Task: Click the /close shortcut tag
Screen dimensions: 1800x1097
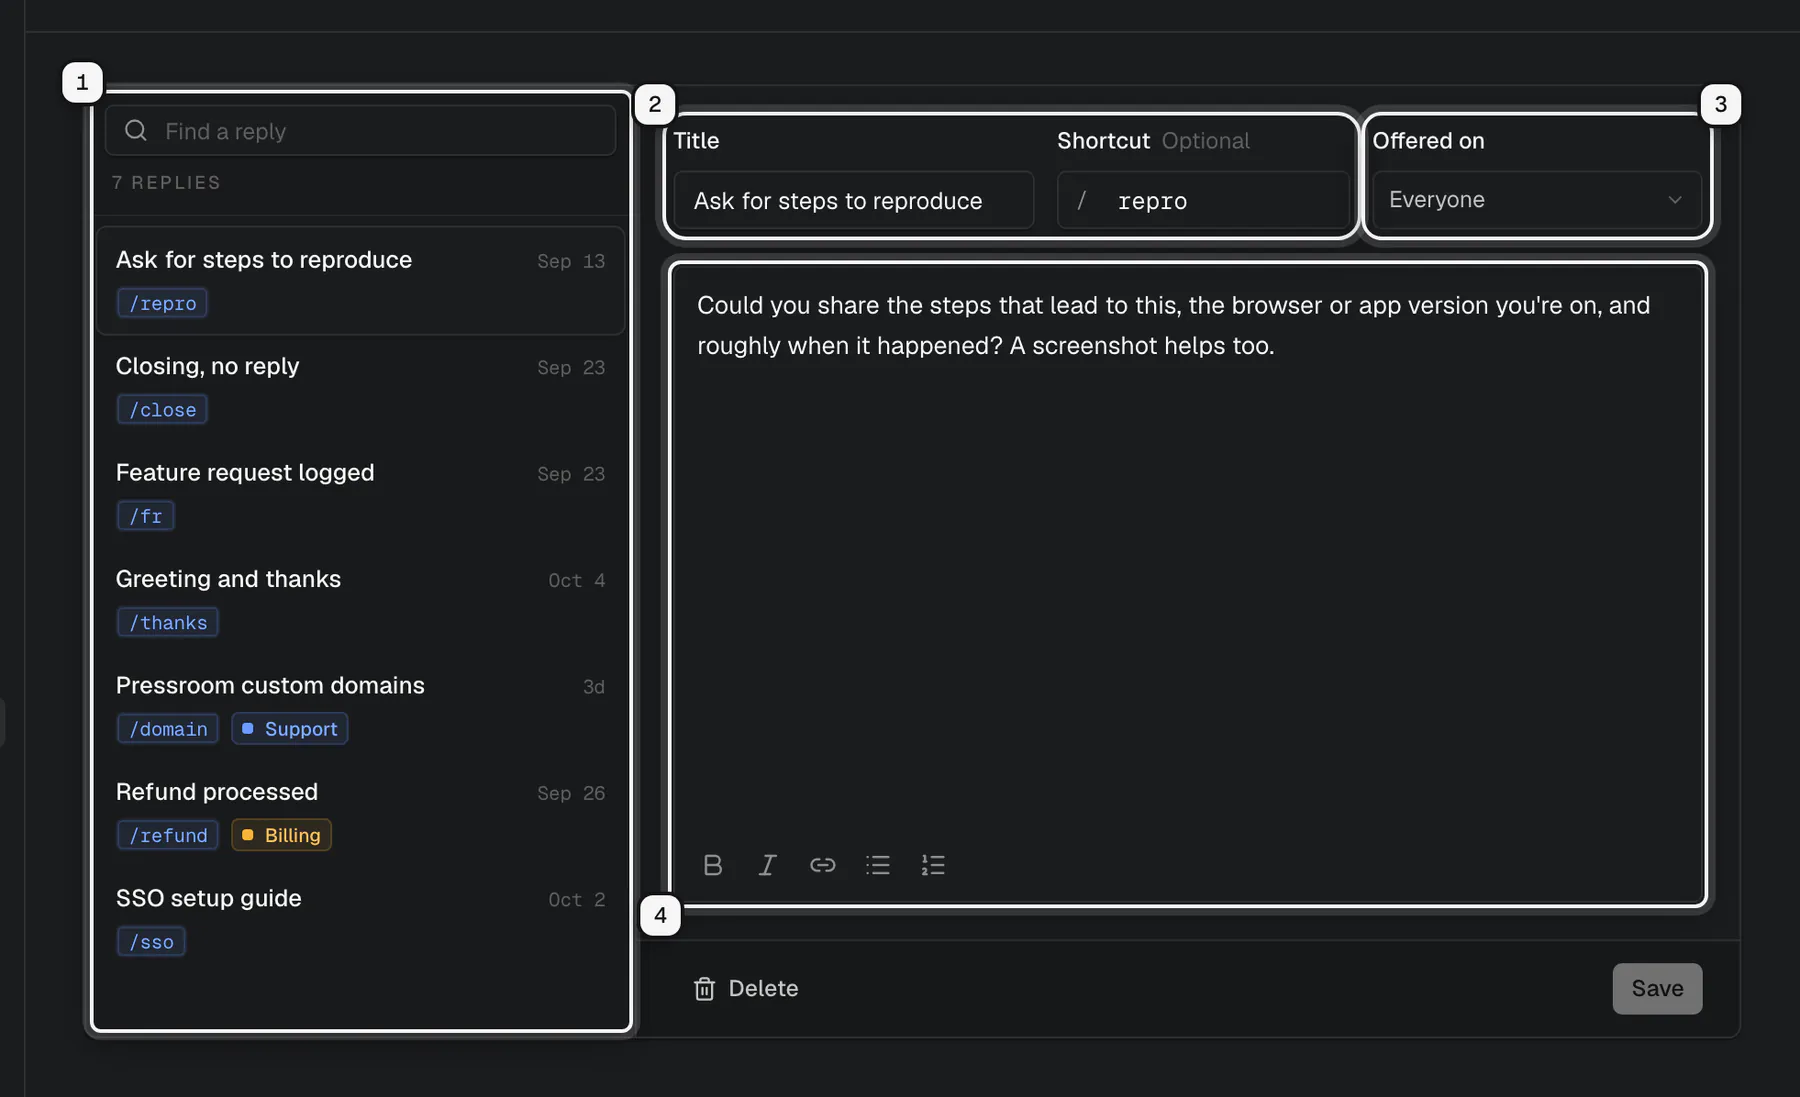Action: (x=162, y=410)
